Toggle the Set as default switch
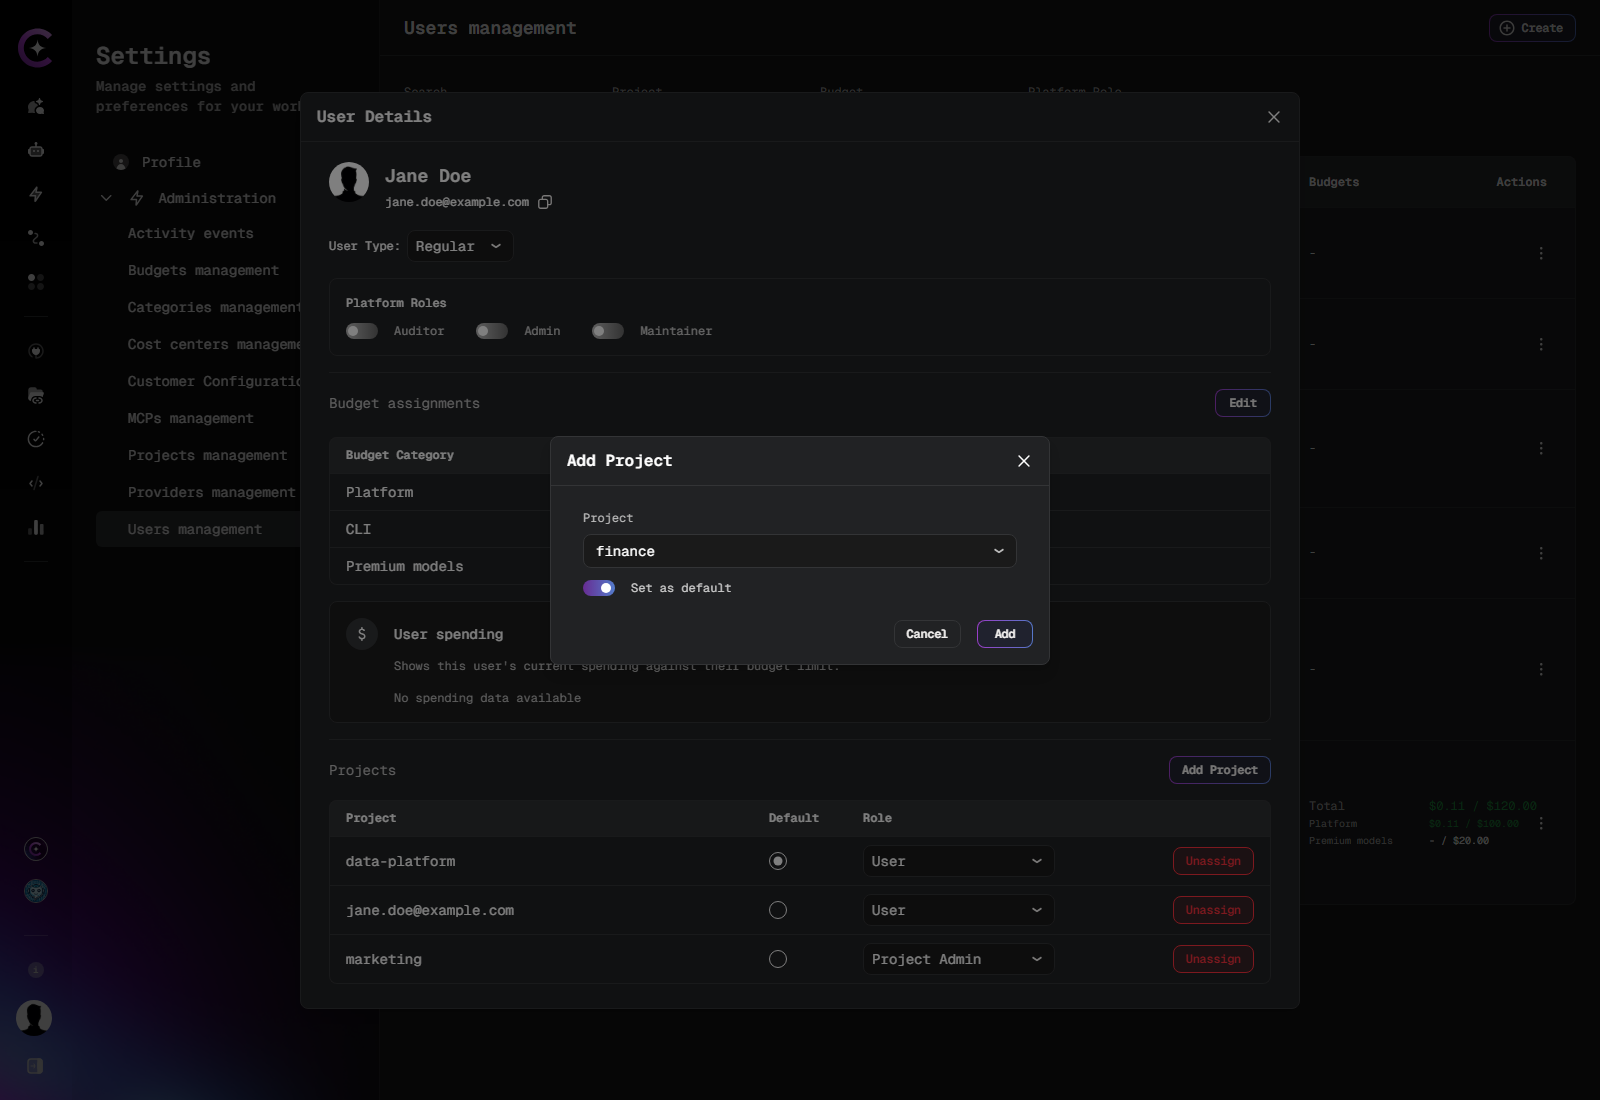The image size is (1600, 1100). [599, 588]
